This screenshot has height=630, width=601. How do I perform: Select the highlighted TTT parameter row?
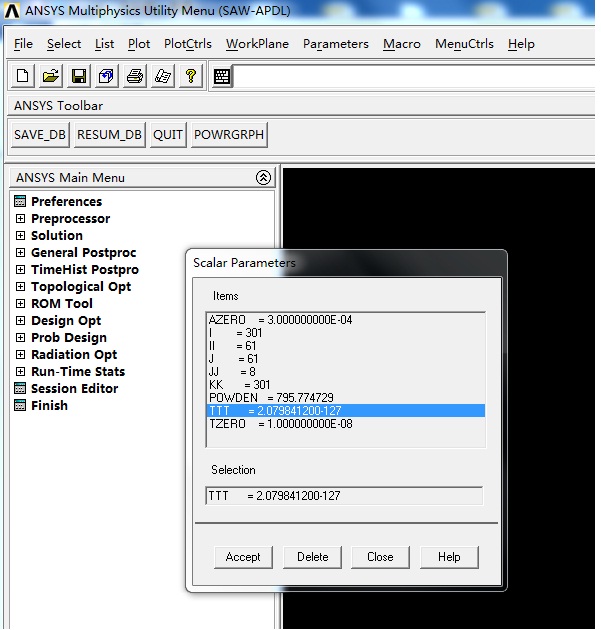click(x=346, y=411)
